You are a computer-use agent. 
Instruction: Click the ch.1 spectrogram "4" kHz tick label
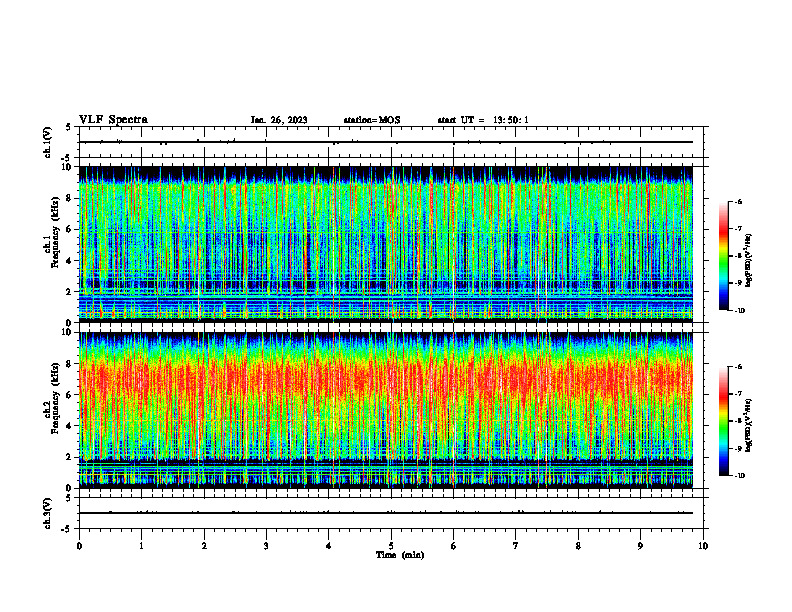pos(70,261)
